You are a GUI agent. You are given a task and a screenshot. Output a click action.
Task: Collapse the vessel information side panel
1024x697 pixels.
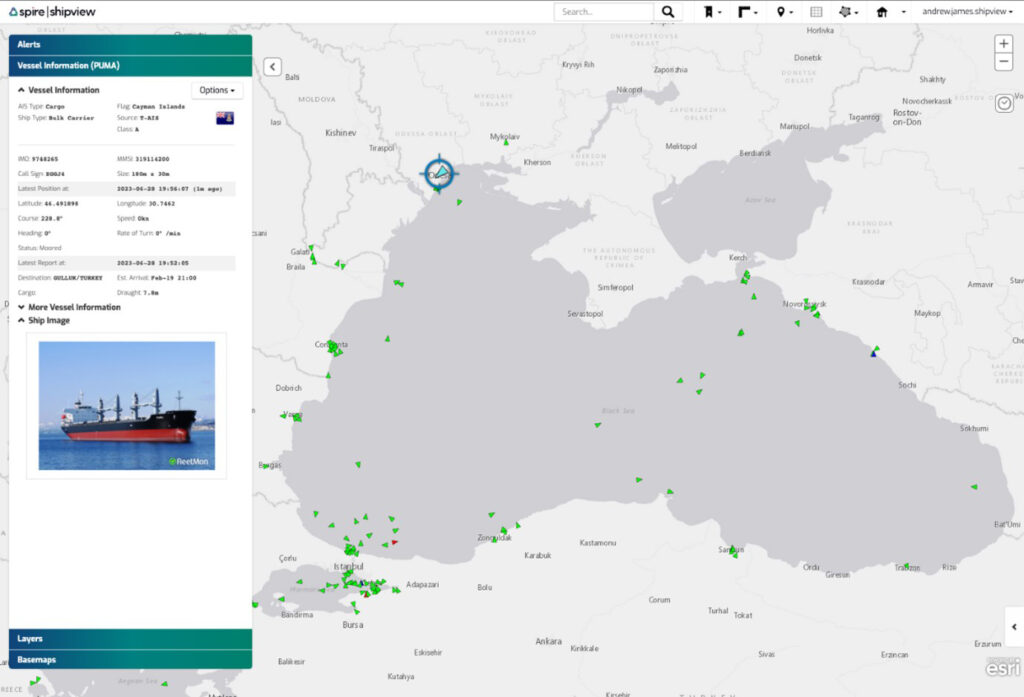coord(271,66)
